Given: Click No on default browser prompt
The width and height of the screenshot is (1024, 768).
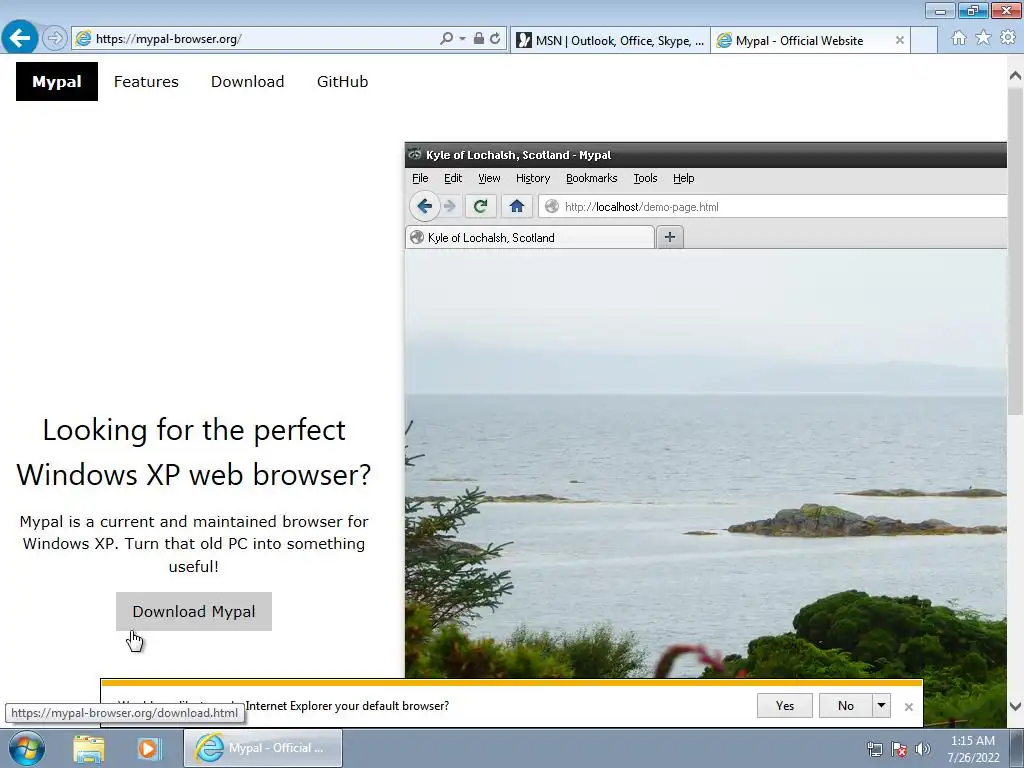Looking at the screenshot, I should pyautogui.click(x=846, y=705).
